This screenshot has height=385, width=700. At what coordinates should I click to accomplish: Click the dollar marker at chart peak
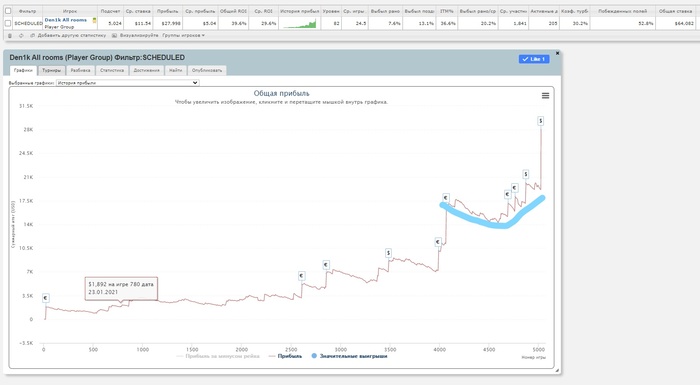click(541, 121)
